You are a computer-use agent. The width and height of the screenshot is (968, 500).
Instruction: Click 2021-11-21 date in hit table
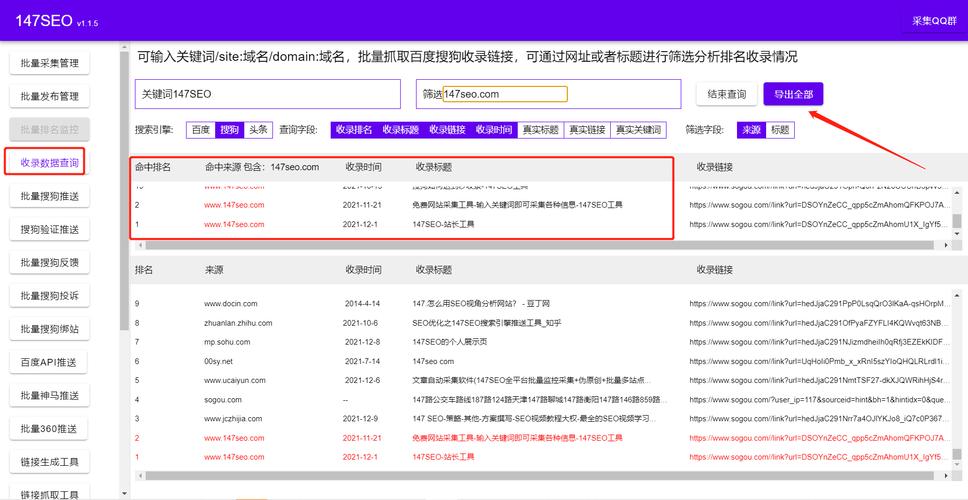point(362,205)
